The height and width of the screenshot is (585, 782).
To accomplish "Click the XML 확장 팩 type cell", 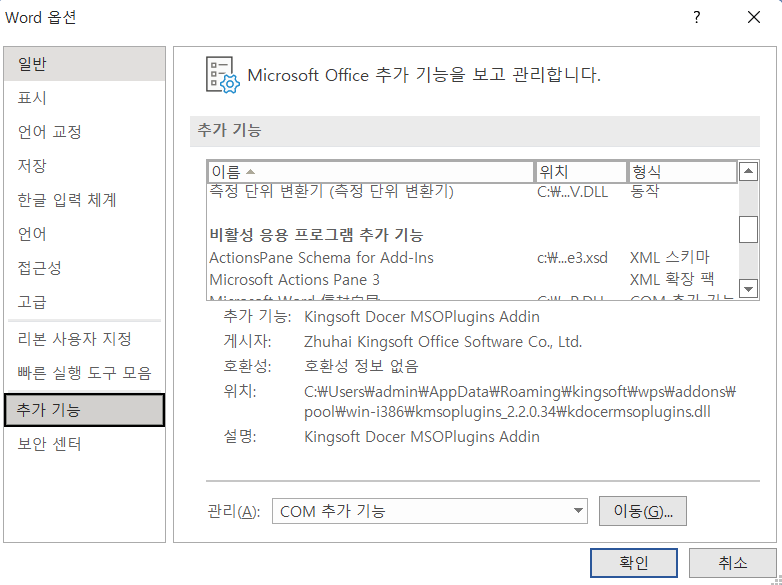I will coord(672,279).
